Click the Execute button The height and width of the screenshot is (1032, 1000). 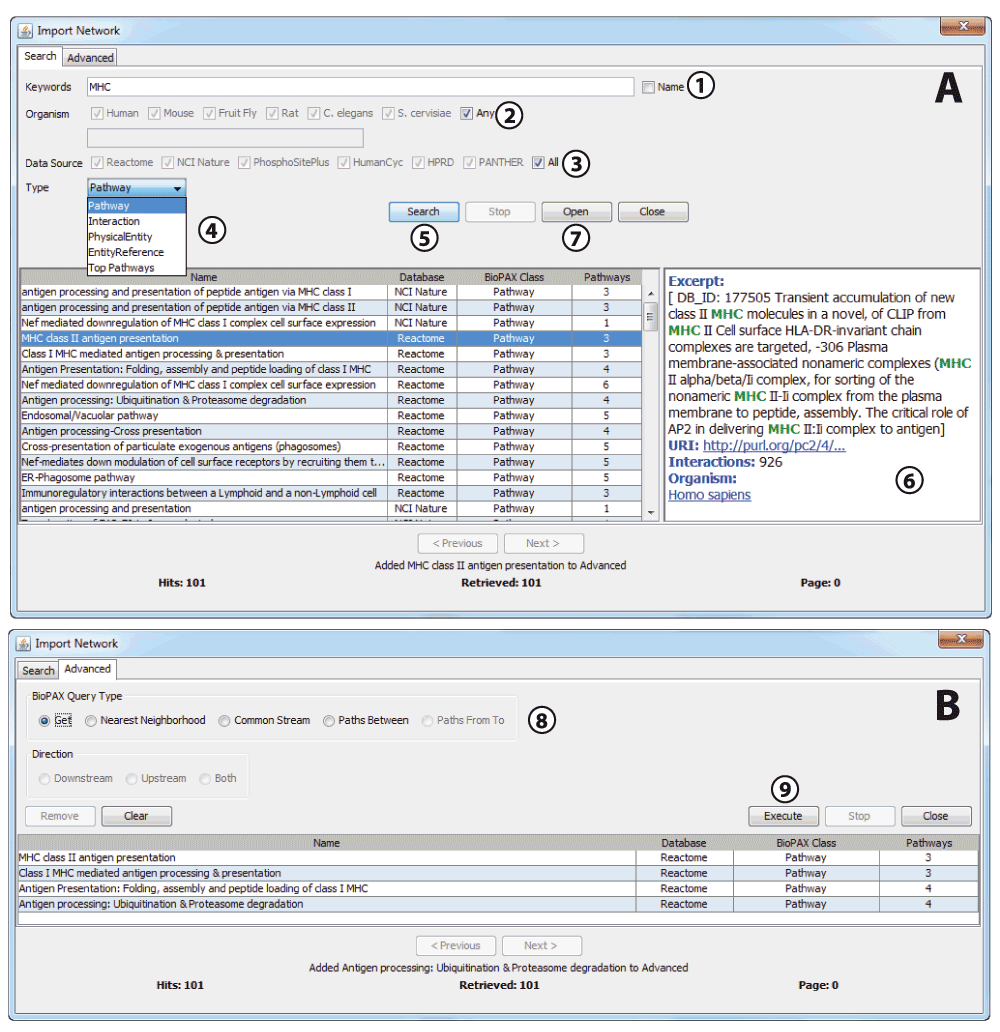point(783,816)
